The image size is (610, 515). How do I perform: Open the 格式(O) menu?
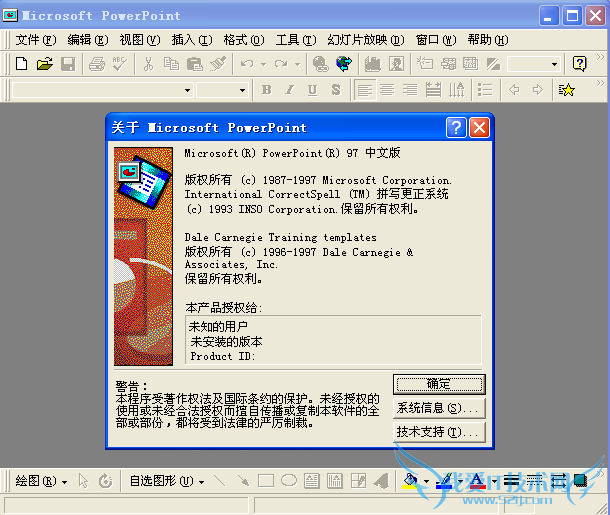point(244,40)
